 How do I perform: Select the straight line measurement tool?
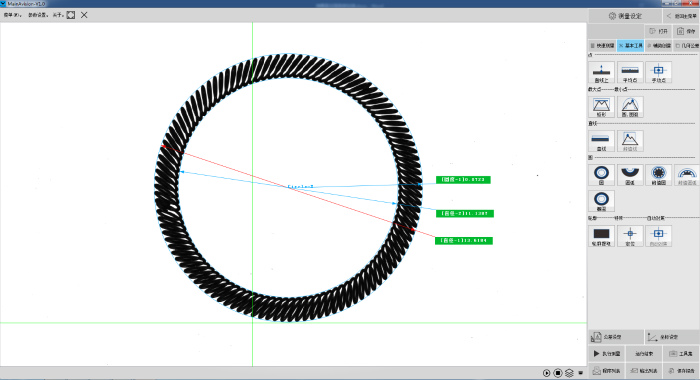click(x=601, y=141)
